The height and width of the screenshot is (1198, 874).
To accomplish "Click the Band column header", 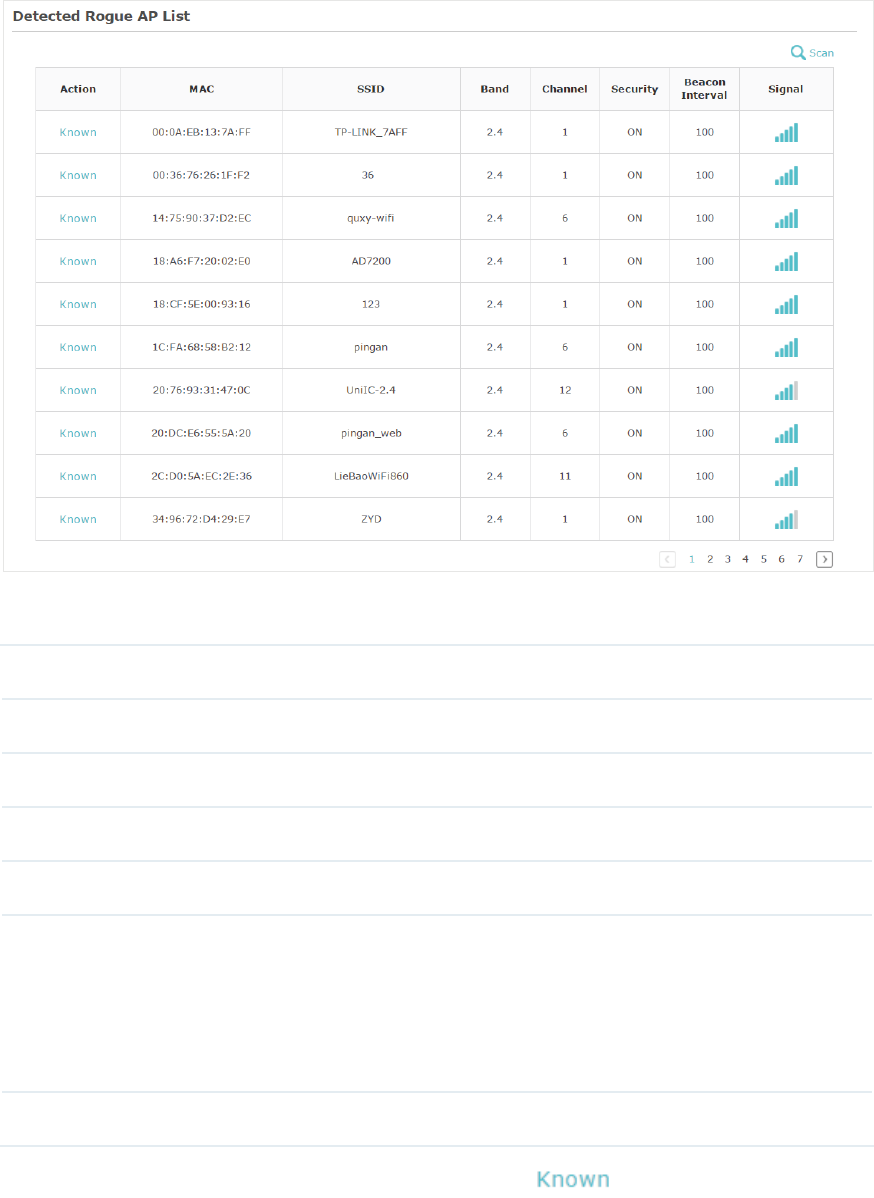I will pos(494,89).
